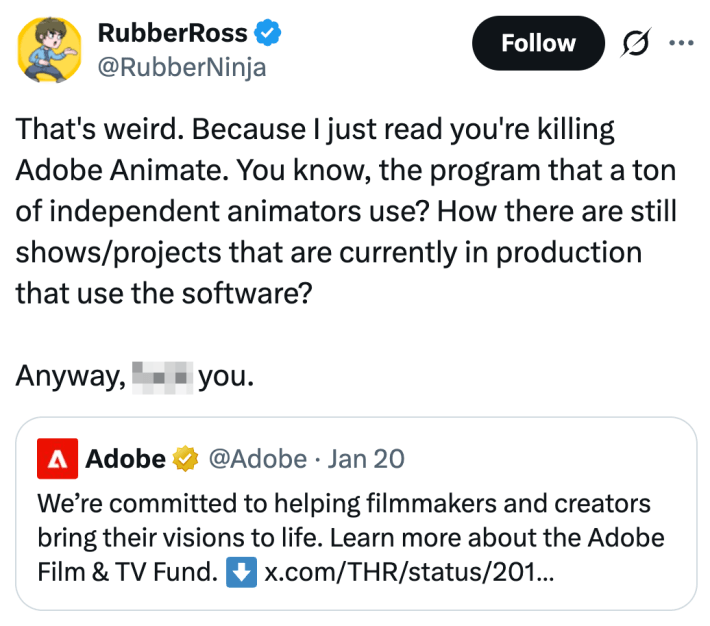The width and height of the screenshot is (710, 626).
Task: Click the Jan 20 timestamp
Action: pyautogui.click(x=366, y=459)
